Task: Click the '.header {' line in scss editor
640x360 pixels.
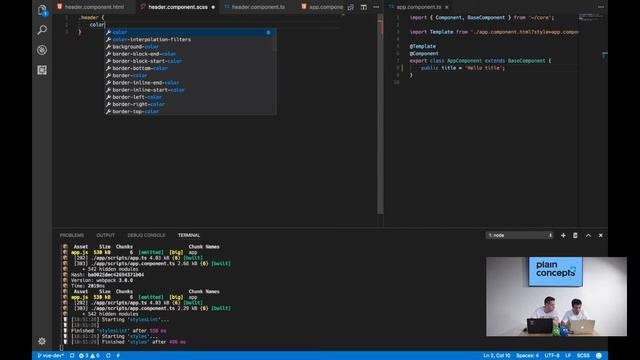Action: click(x=92, y=18)
